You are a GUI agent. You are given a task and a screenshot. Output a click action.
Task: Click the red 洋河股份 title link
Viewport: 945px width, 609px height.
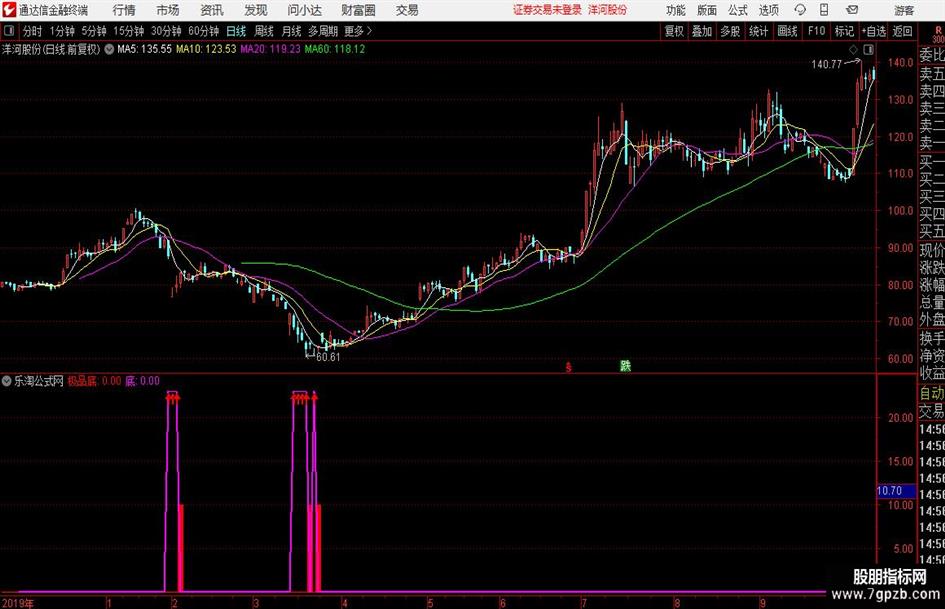[x=608, y=10]
